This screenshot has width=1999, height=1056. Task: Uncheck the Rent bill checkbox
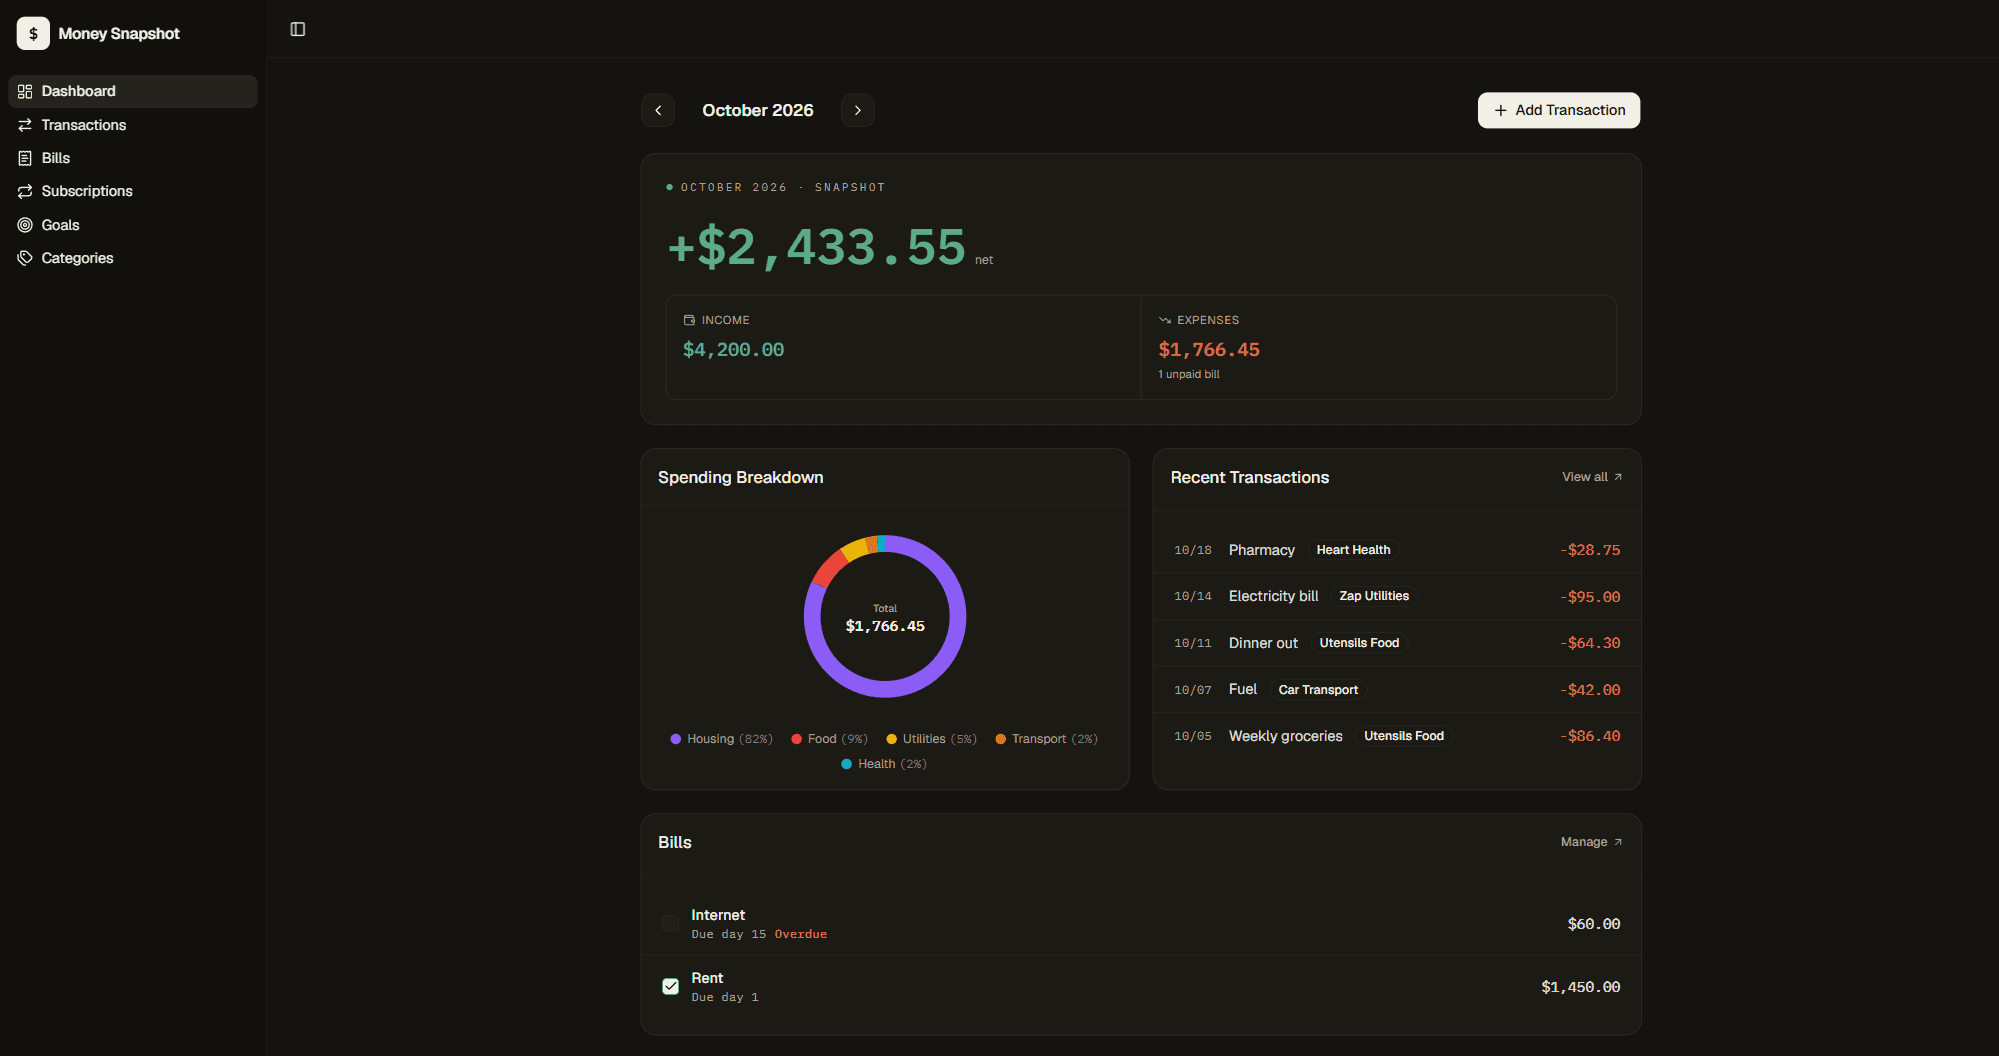pos(670,986)
